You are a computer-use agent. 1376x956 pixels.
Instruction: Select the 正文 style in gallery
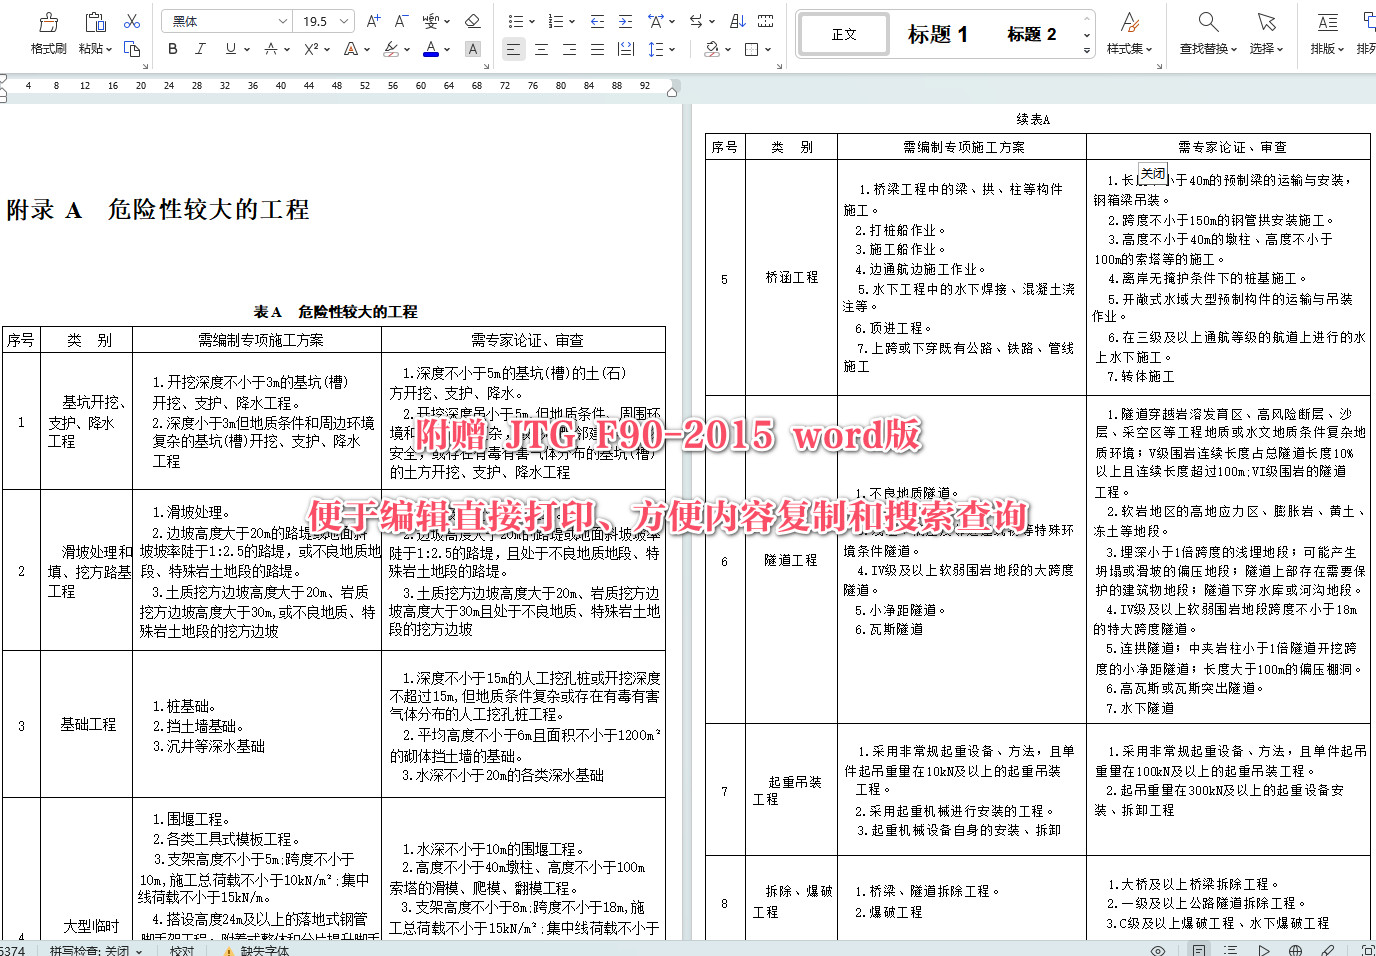click(843, 33)
